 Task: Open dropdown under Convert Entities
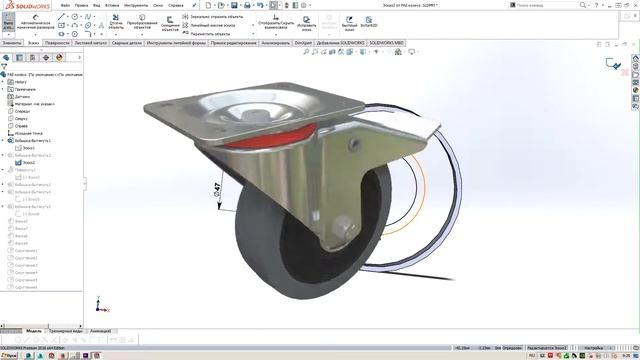pos(142,34)
